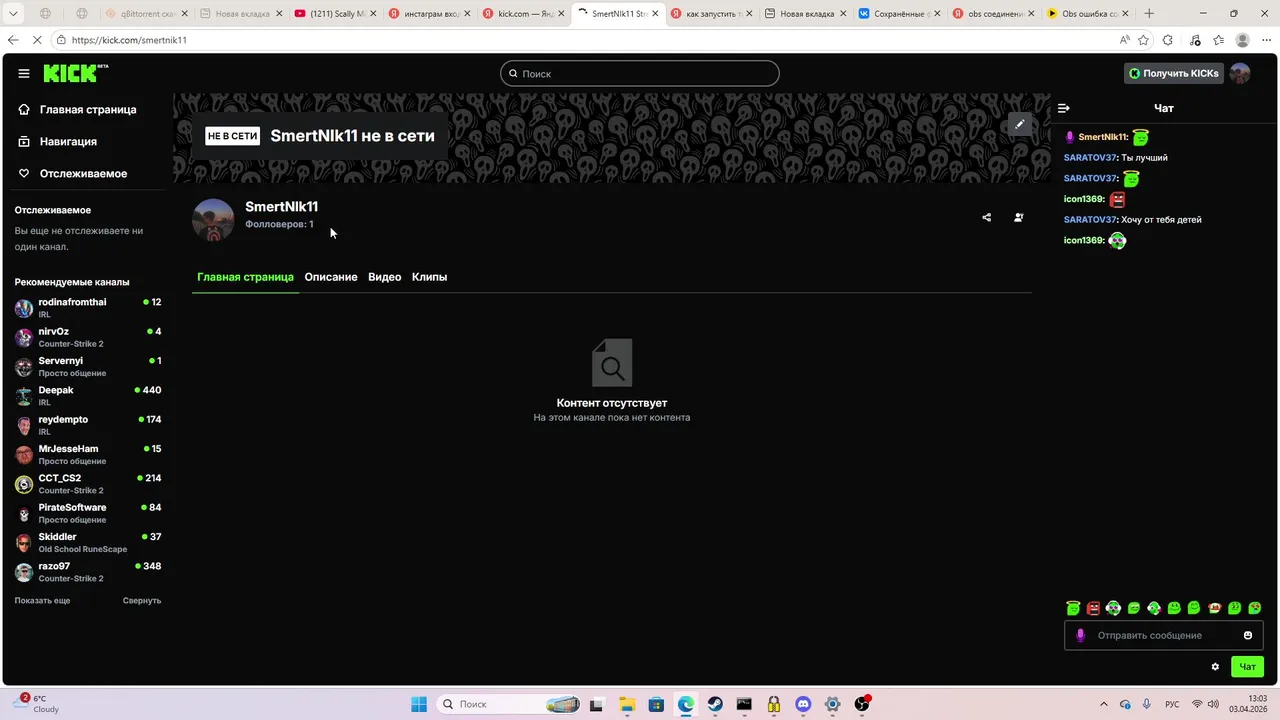Open the SmertNIk11 channel avatar

[213, 220]
